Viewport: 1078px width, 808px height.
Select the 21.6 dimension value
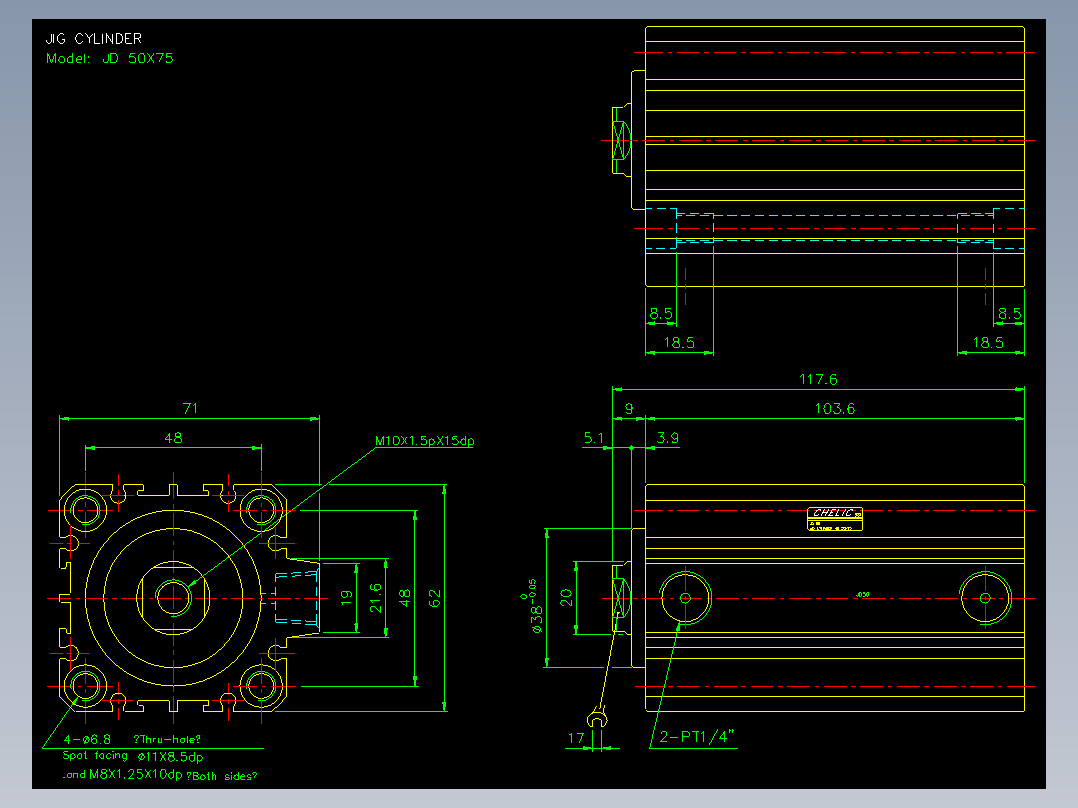[375, 598]
